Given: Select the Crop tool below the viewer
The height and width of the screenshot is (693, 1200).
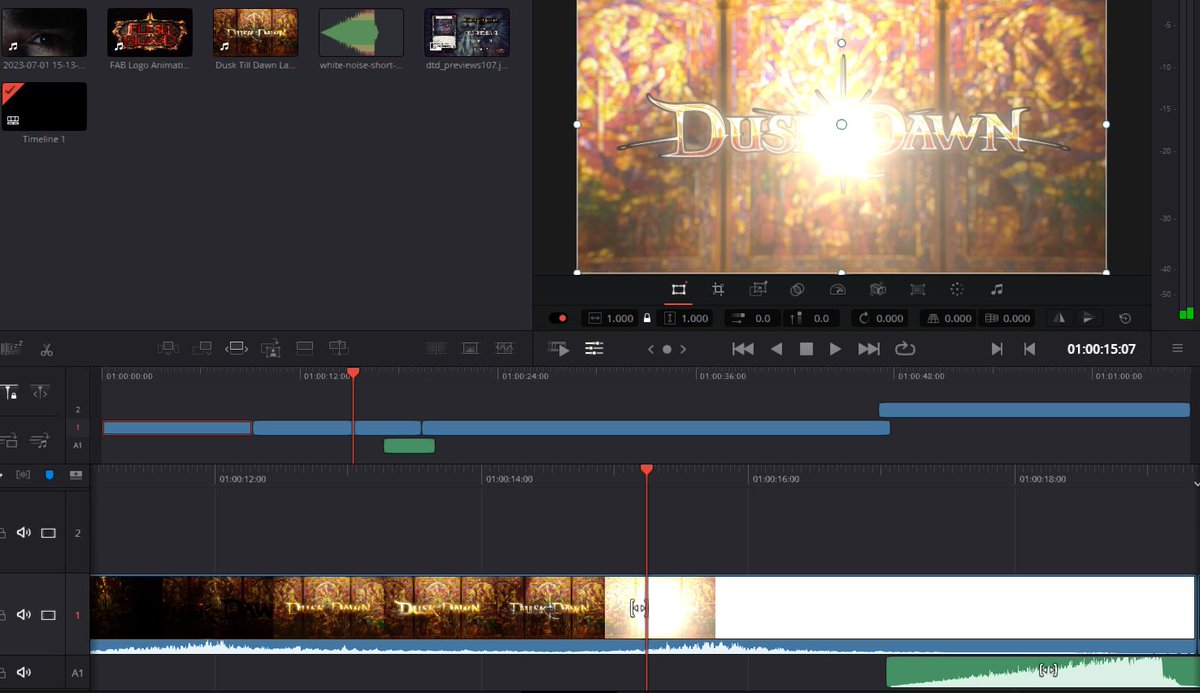Looking at the screenshot, I should click(x=718, y=289).
